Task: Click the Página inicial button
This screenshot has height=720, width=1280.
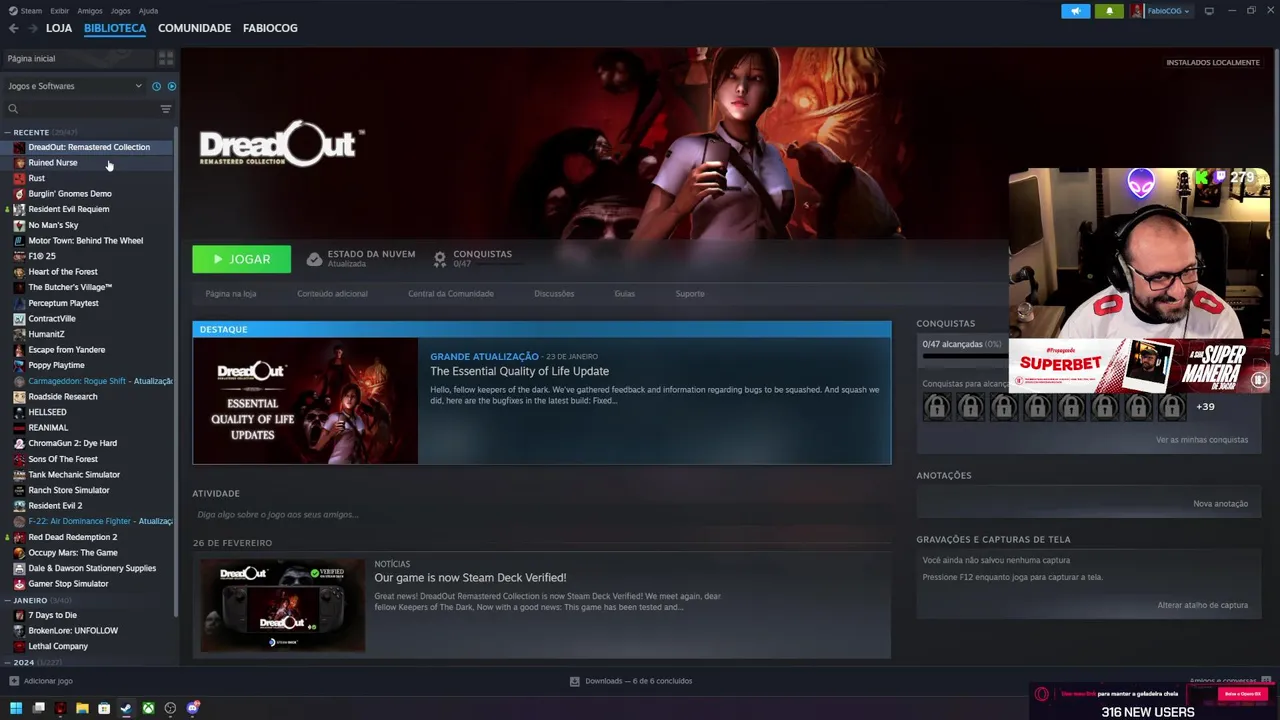Action: [x=78, y=58]
